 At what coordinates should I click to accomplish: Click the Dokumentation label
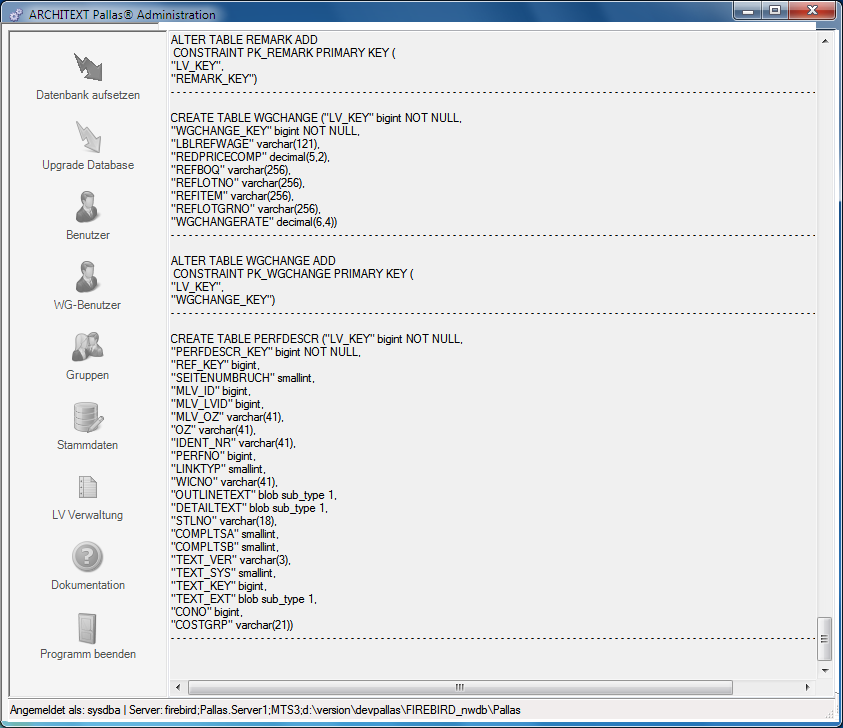[x=88, y=584]
